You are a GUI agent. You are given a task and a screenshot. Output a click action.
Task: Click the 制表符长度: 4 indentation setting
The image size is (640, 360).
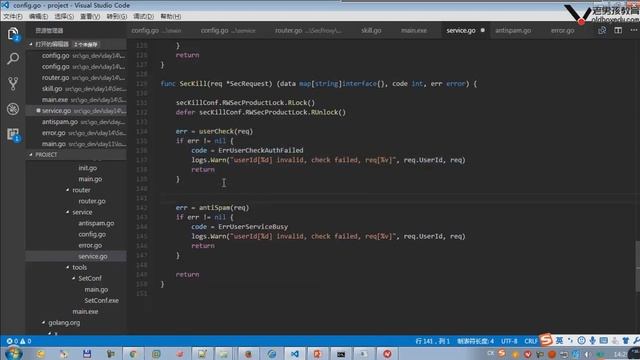(x=475, y=341)
